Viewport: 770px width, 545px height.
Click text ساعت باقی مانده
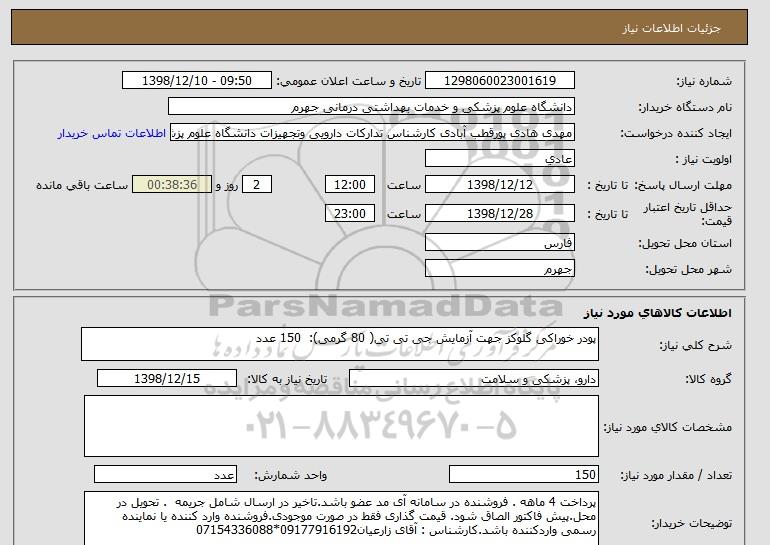click(82, 186)
